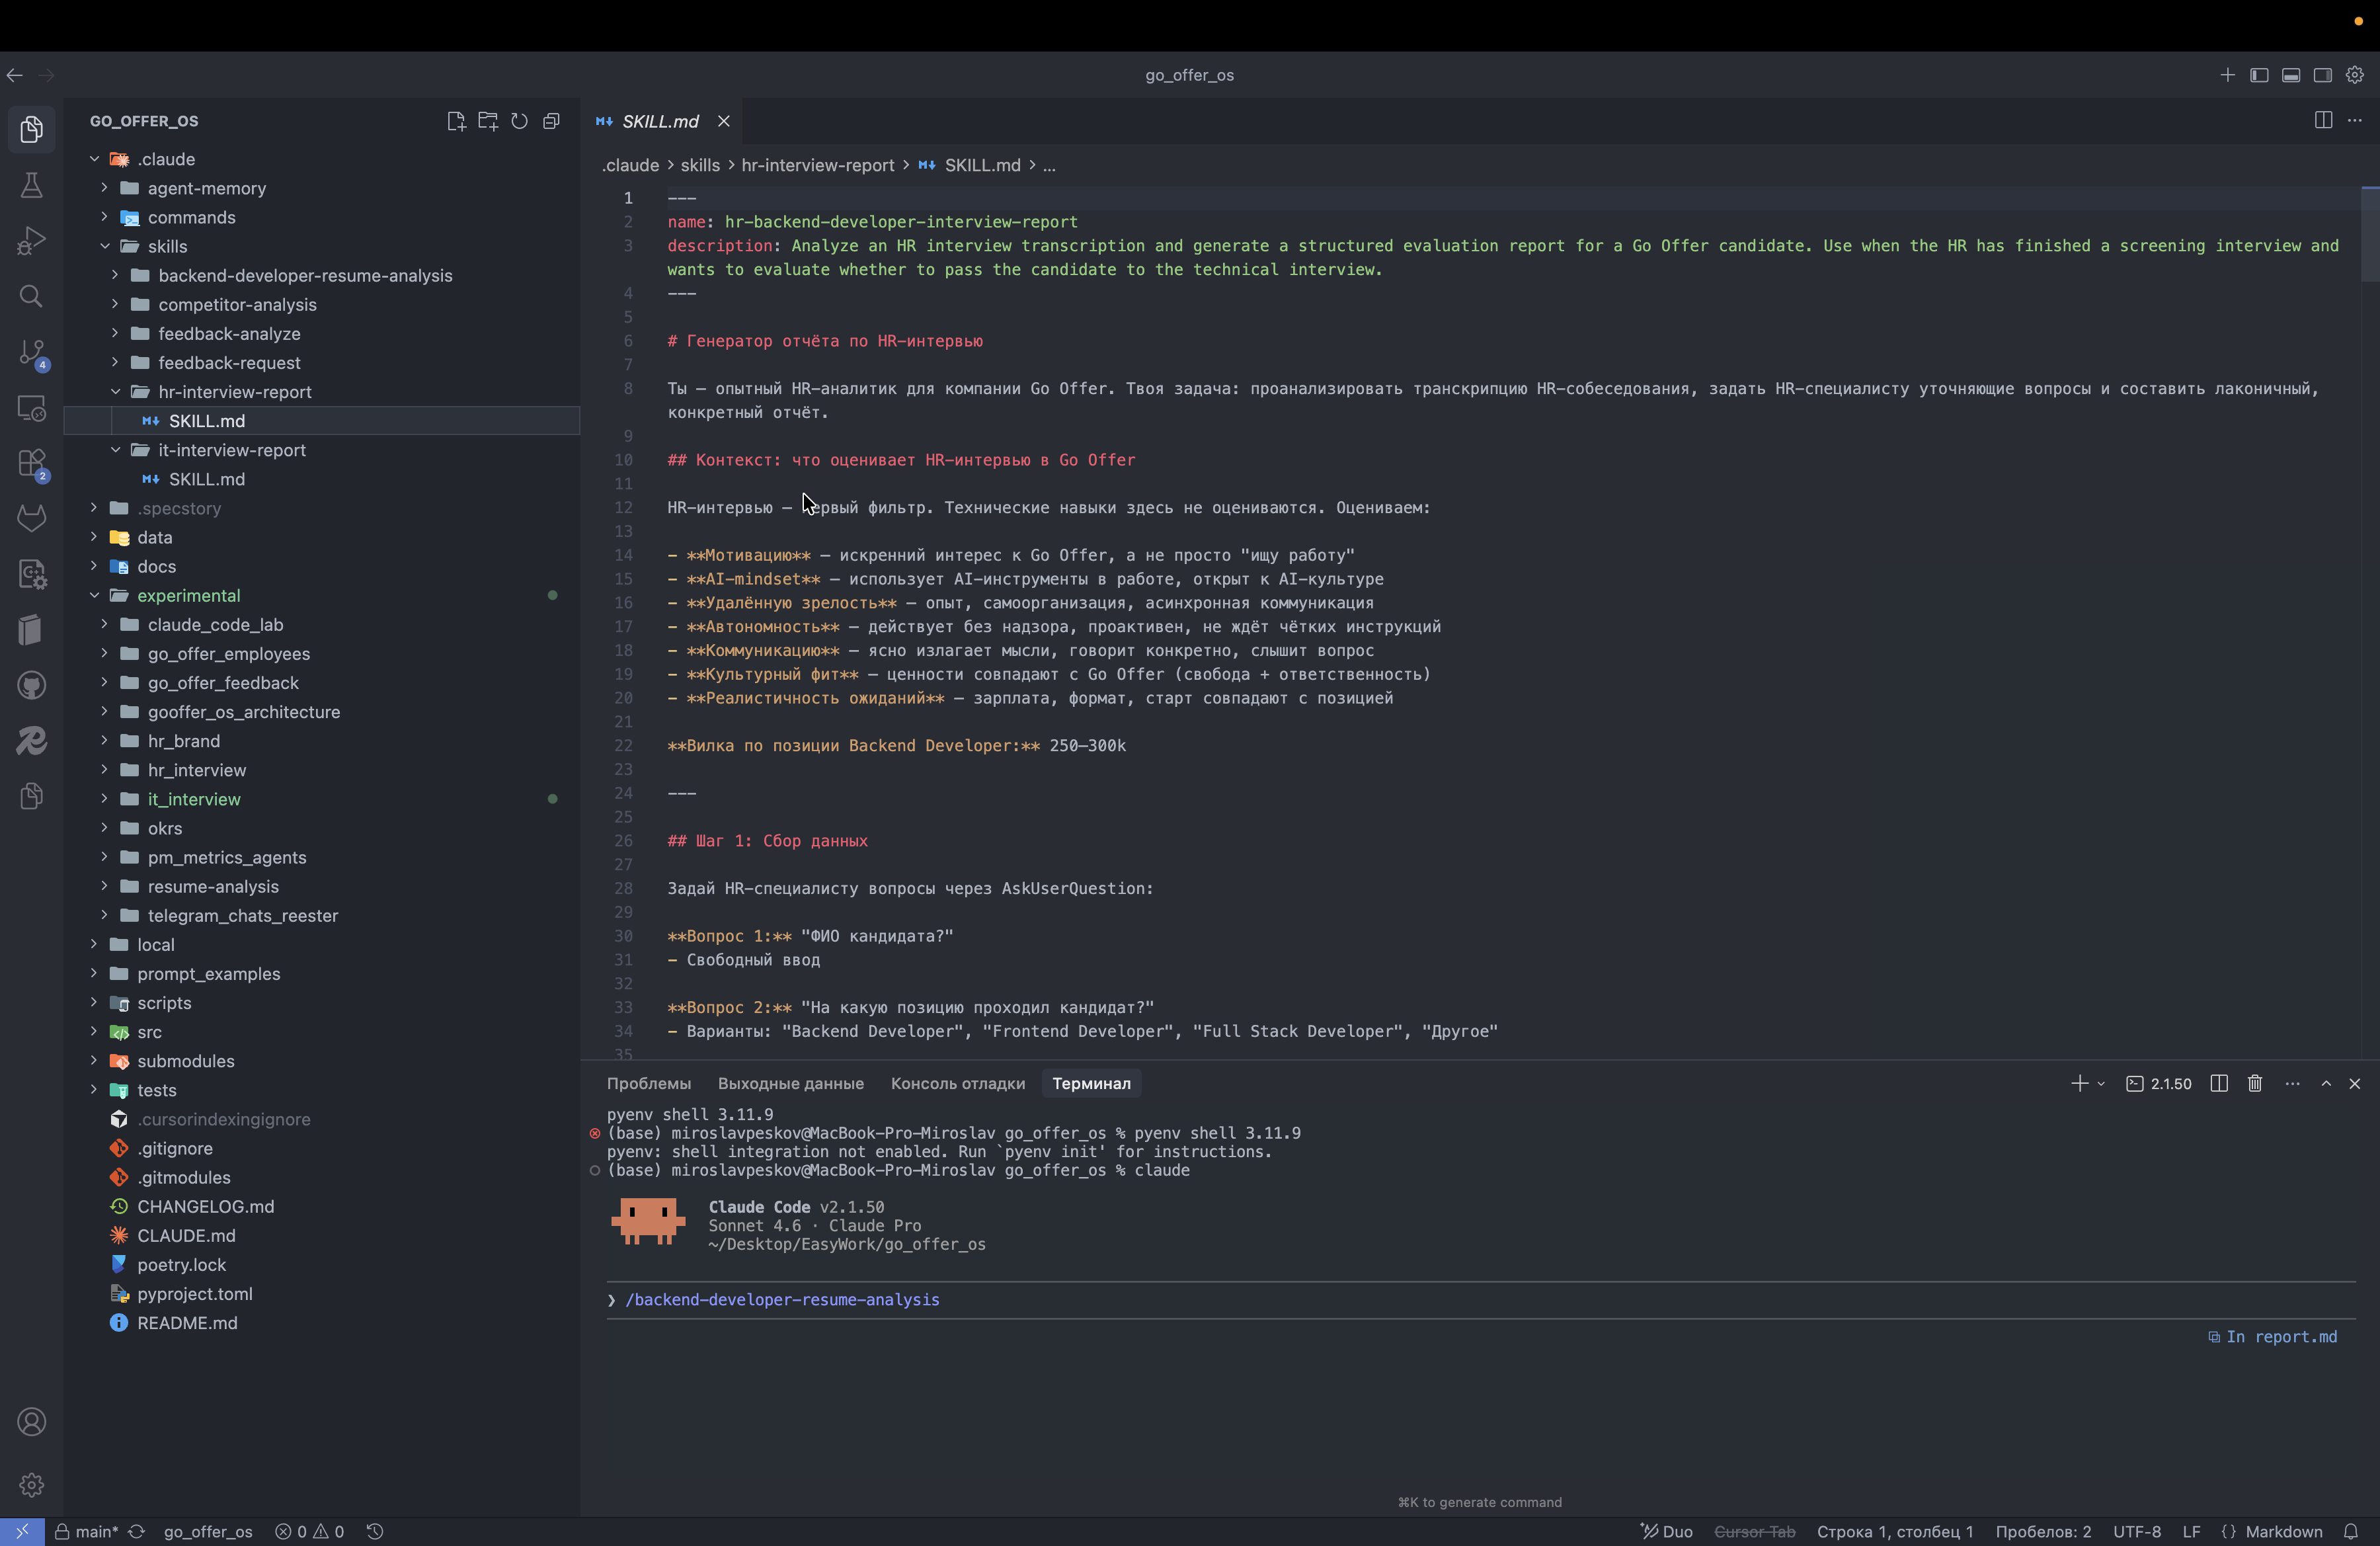Open the Extensions view in the activity bar
The width and height of the screenshot is (2380, 1546).
(x=31, y=463)
